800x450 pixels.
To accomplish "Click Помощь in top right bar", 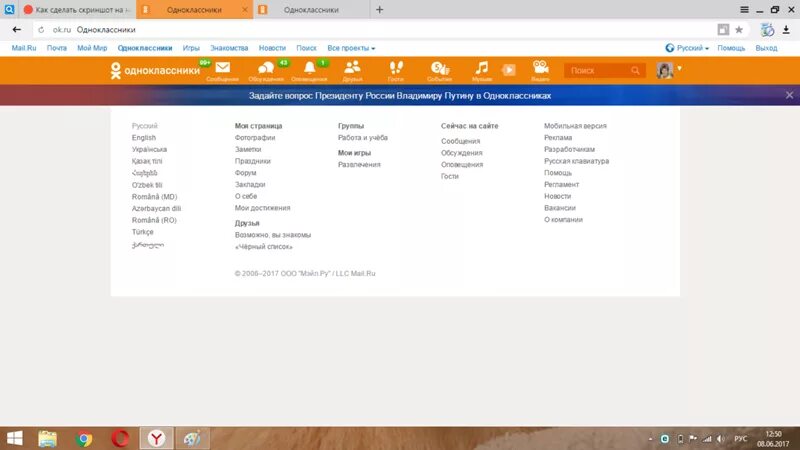I will [x=731, y=48].
